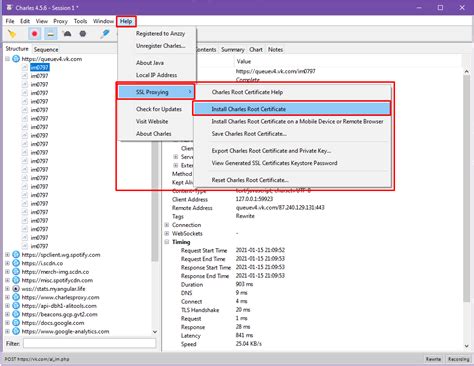Collapse the Timing section
Image resolution: width=474 pixels, height=366 pixels.
pos(167,242)
